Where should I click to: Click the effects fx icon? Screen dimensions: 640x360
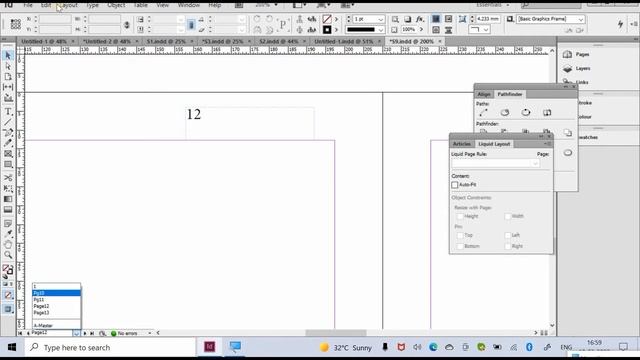pos(420,19)
